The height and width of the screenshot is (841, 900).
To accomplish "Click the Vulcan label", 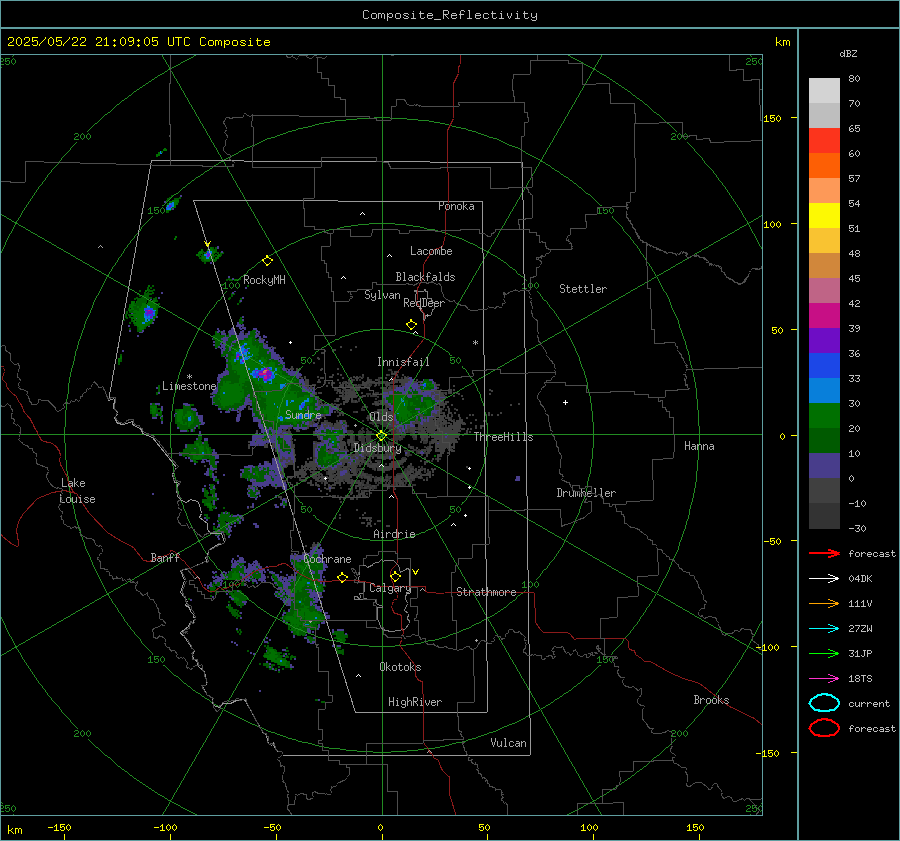I will 508,743.
